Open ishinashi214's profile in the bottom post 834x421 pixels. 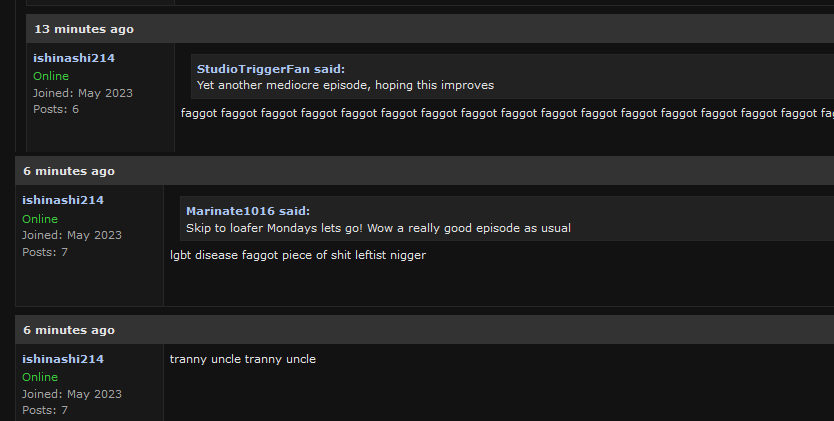pyautogui.click(x=63, y=359)
